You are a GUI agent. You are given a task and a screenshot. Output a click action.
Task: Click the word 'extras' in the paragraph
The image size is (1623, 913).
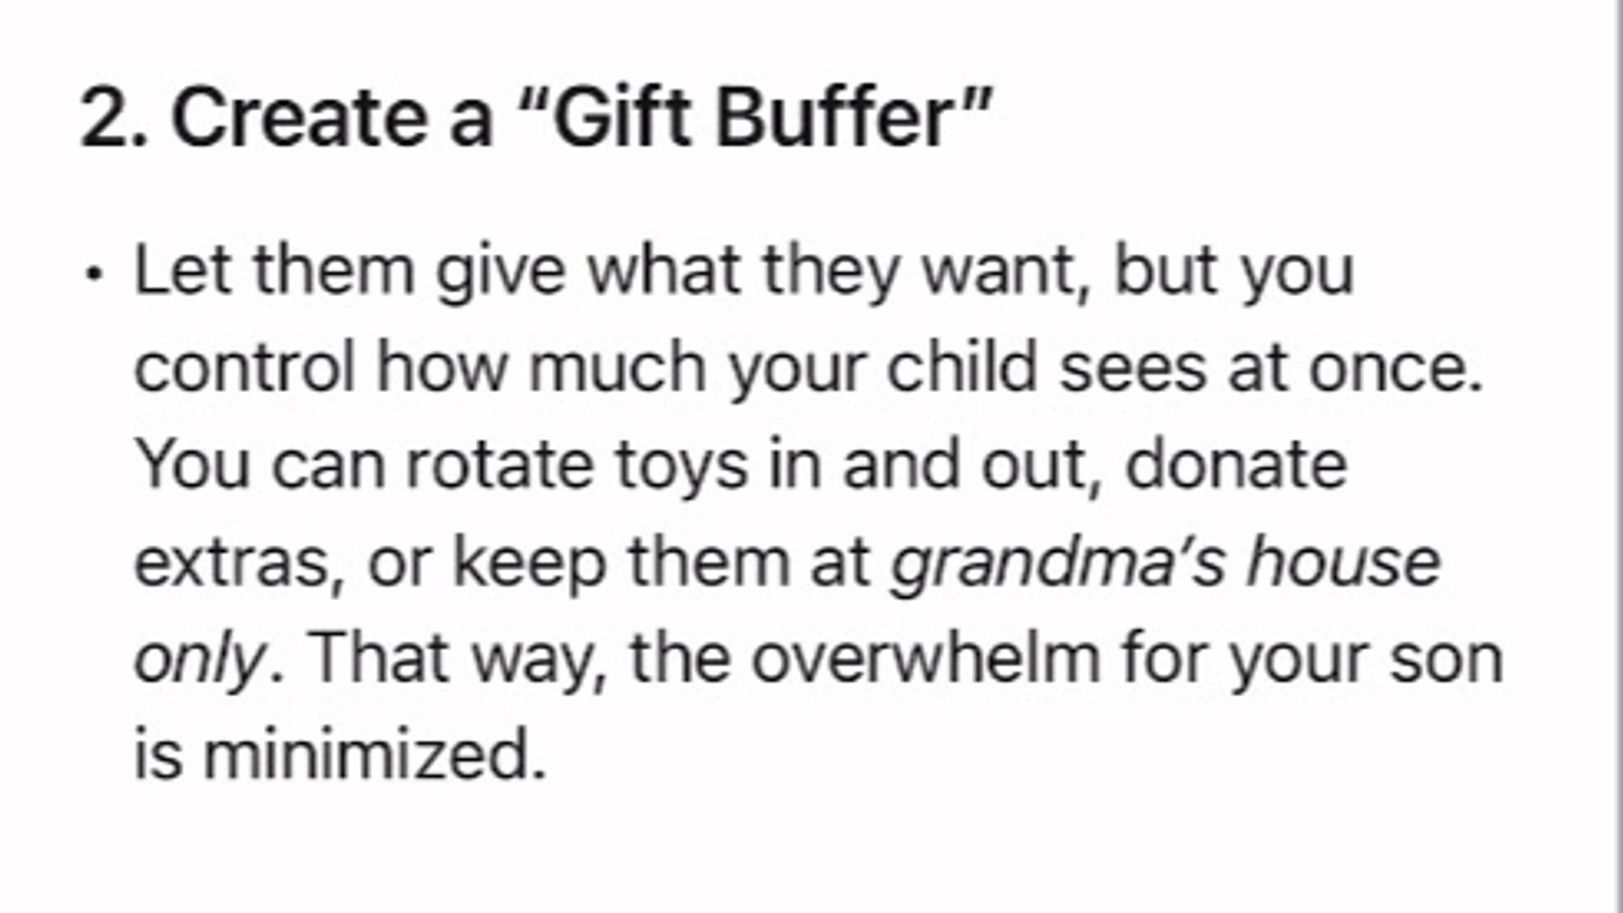(x=232, y=562)
